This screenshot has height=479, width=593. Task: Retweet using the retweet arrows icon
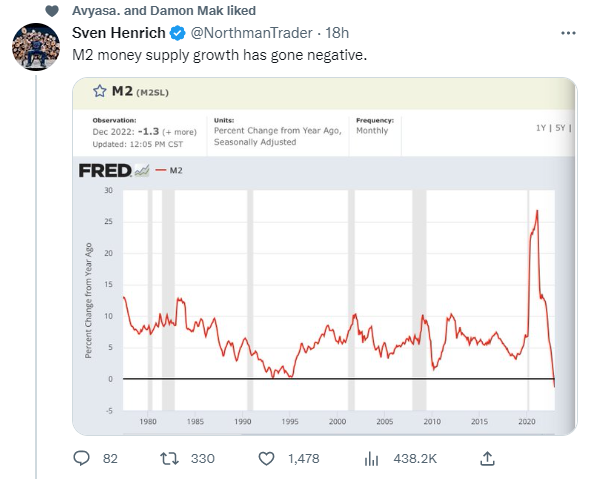[x=169, y=459]
